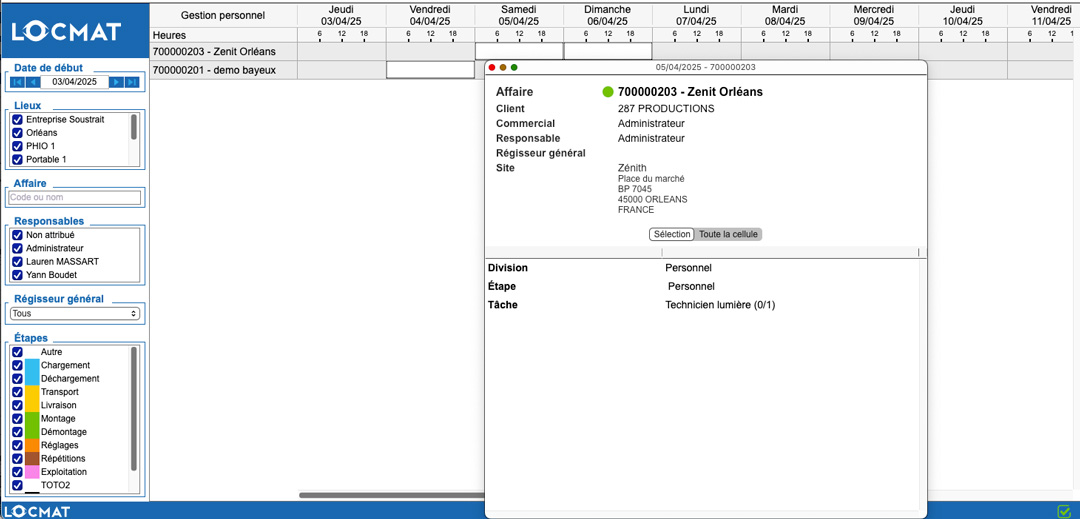Click the orange Réglages color swatch
This screenshot has height=519, width=1080.
point(32,445)
